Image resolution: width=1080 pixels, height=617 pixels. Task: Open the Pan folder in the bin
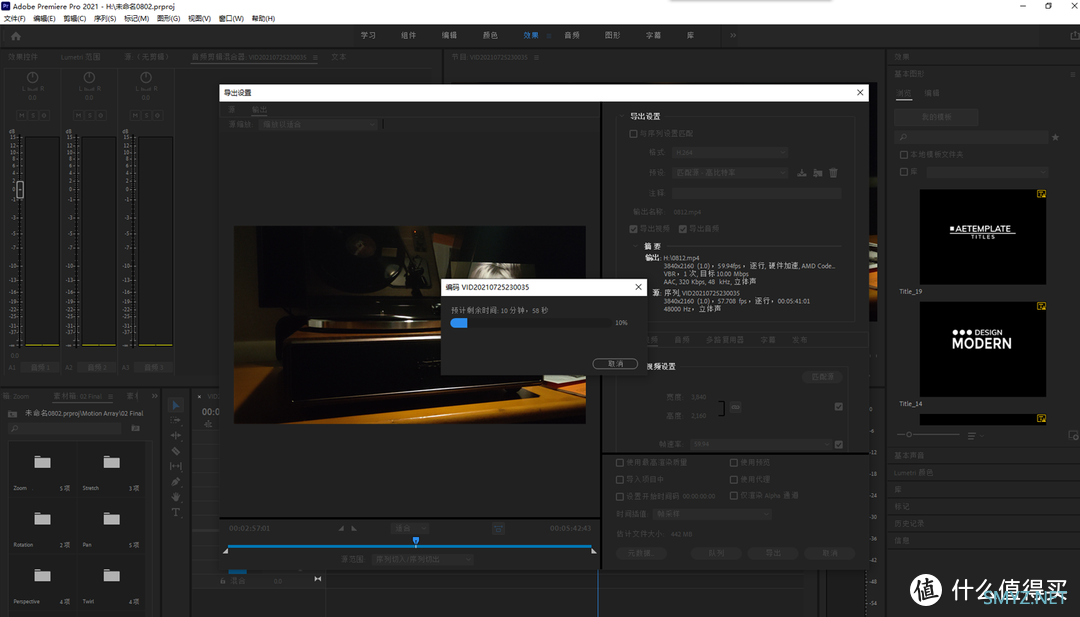coord(112,519)
